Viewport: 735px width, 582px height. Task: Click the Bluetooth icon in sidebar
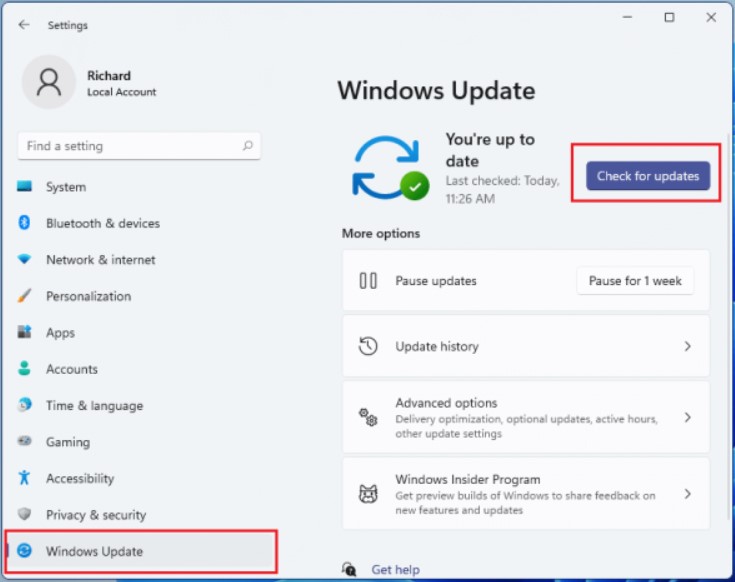point(24,223)
